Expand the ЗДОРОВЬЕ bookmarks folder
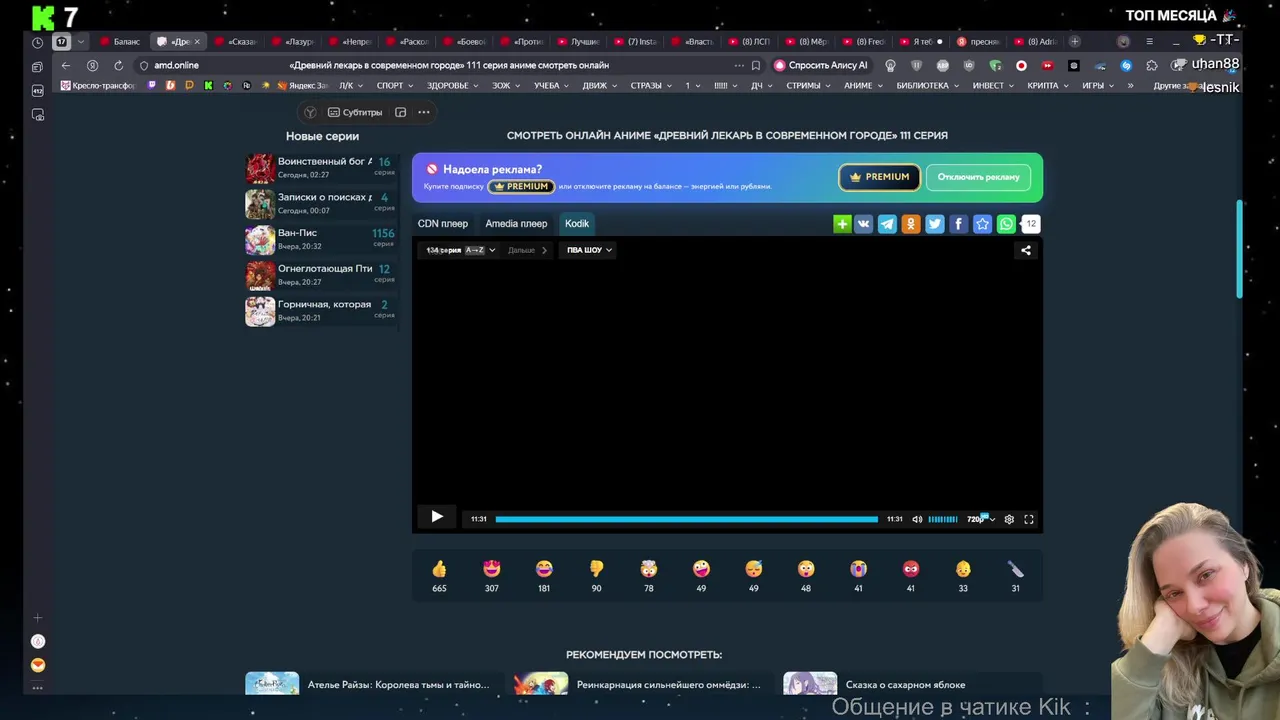1280x720 pixels. [x=453, y=86]
